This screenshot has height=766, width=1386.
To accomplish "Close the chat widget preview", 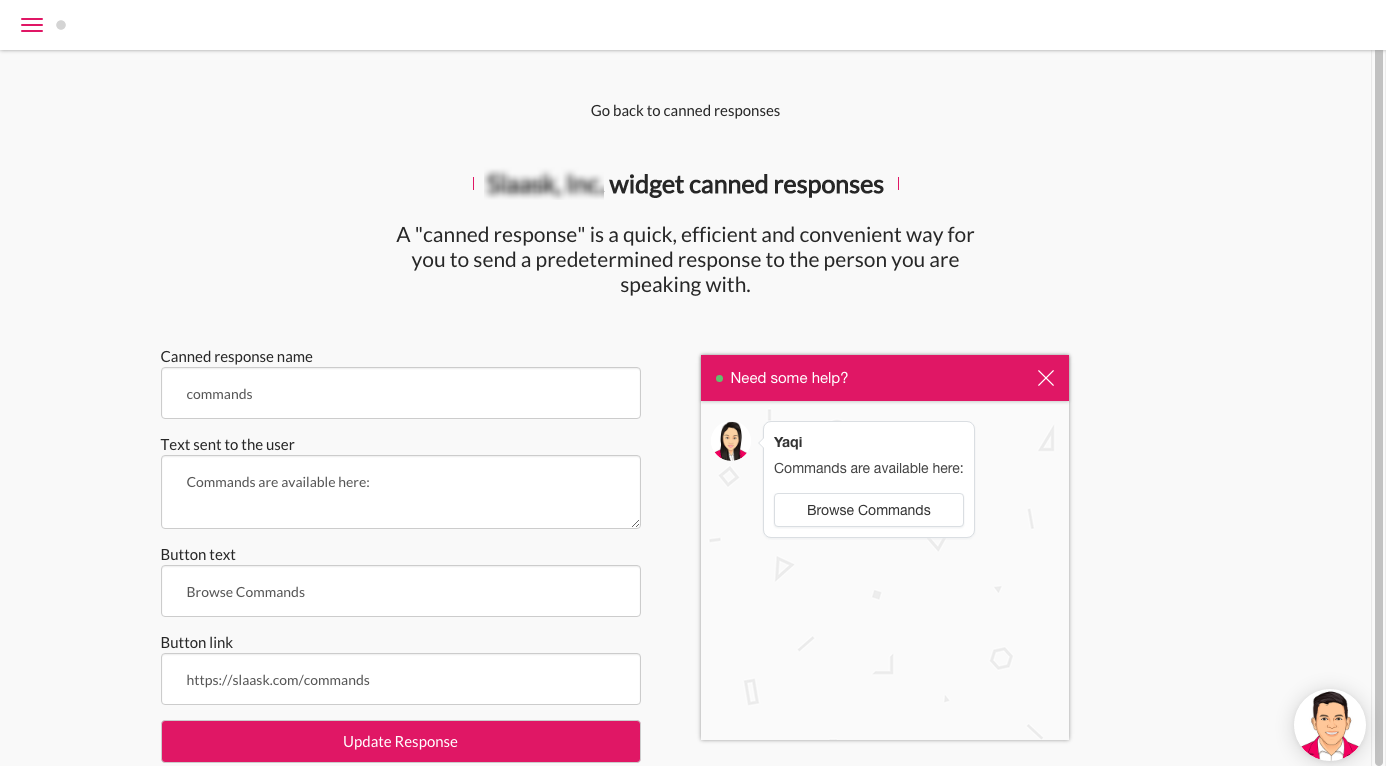I will click(x=1046, y=378).
